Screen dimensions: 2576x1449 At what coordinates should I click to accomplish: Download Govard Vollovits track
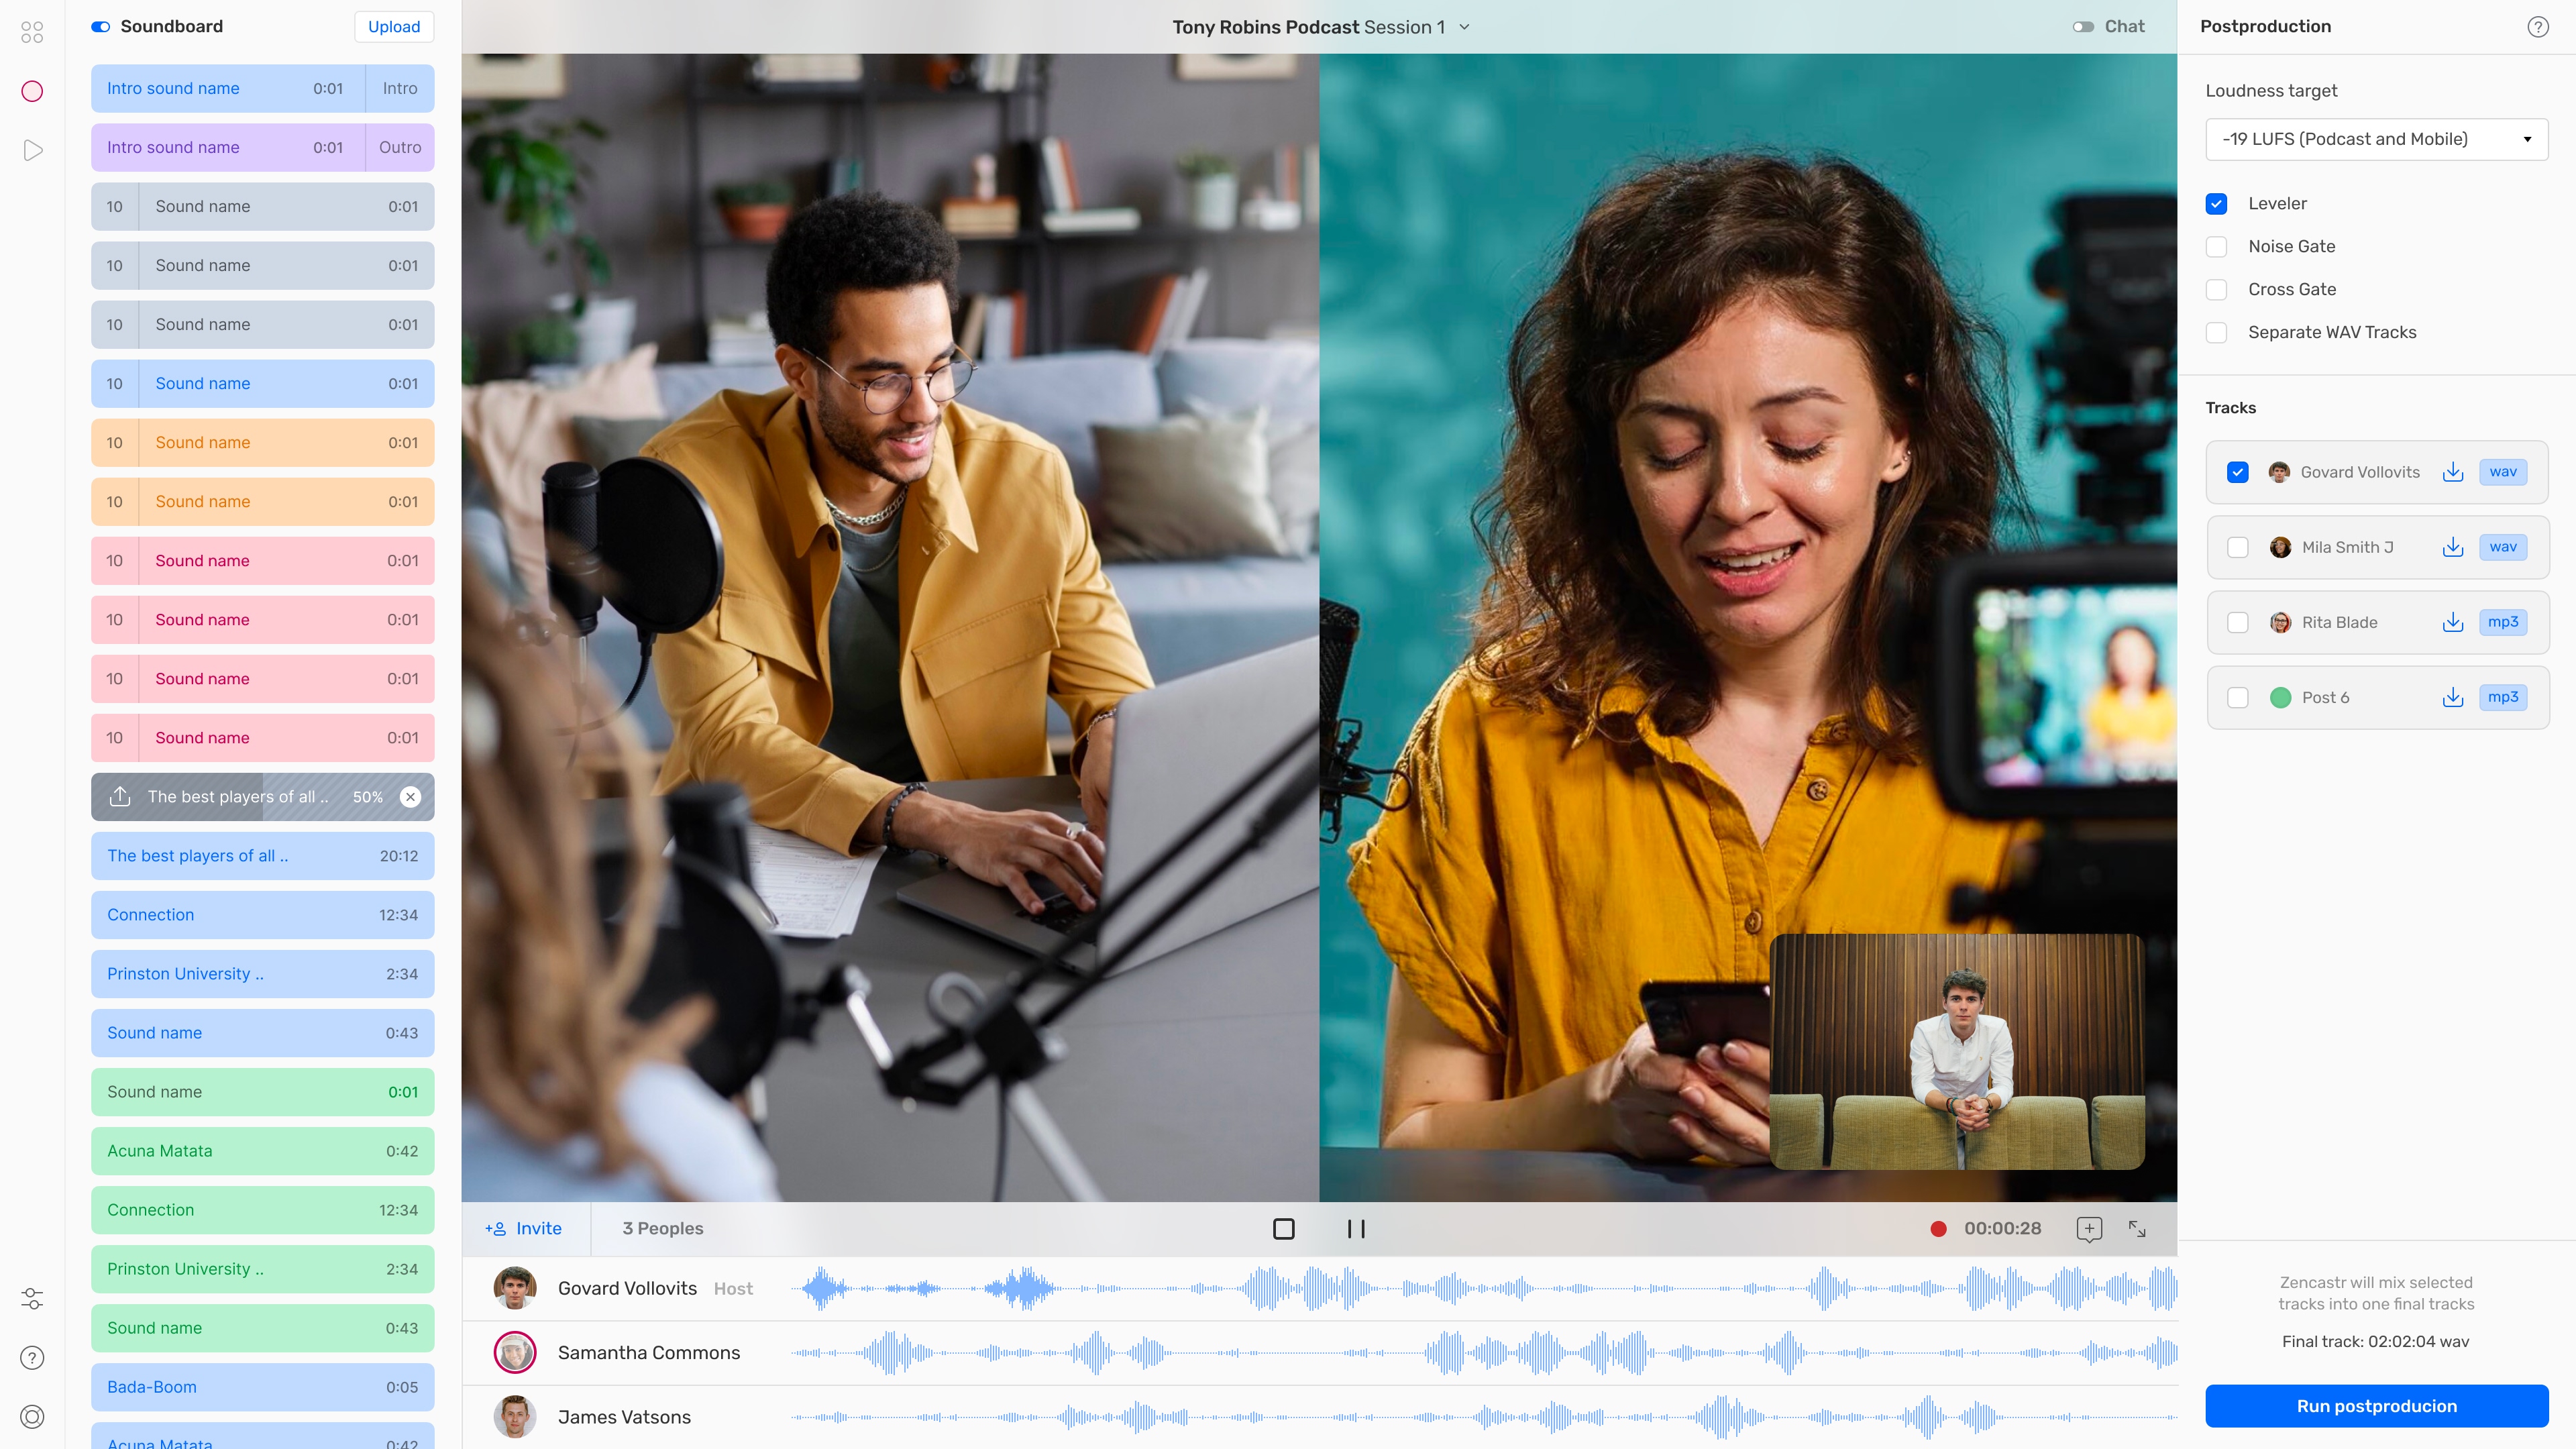pyautogui.click(x=2452, y=472)
